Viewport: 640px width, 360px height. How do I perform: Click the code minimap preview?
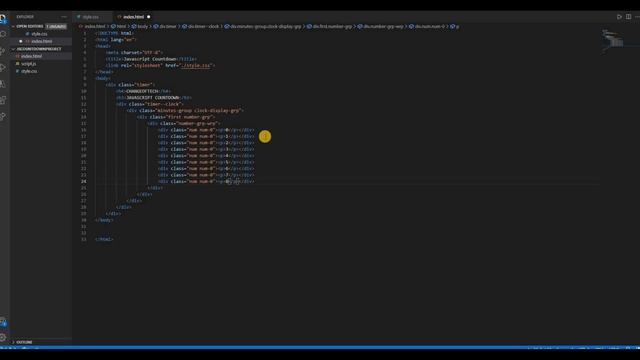point(612,41)
